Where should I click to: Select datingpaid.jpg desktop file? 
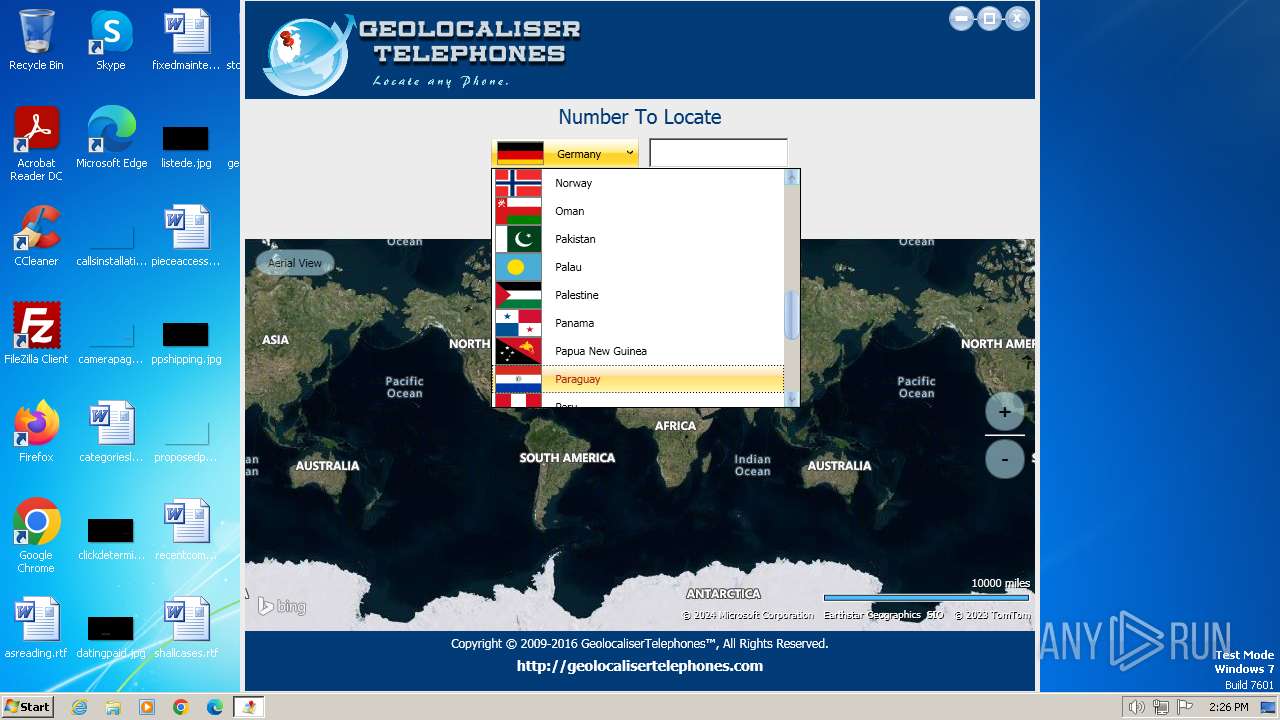(111, 636)
